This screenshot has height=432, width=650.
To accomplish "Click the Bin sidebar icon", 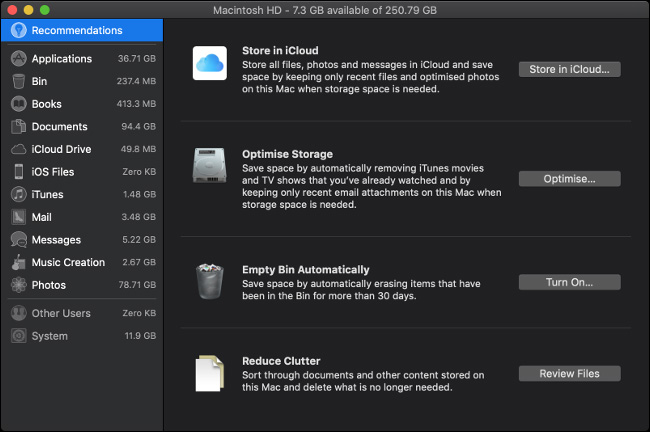I will (x=19, y=81).
